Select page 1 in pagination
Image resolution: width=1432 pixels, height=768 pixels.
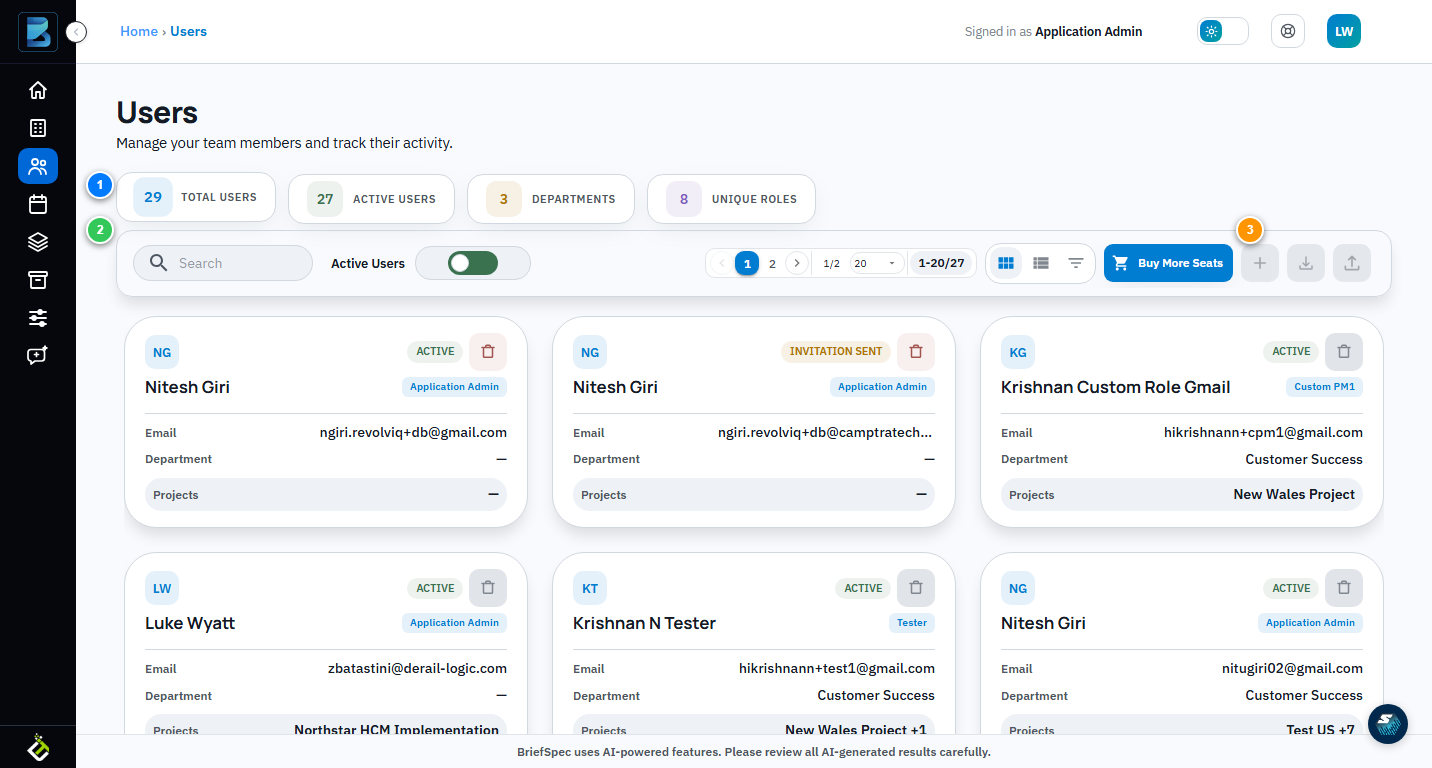[747, 263]
